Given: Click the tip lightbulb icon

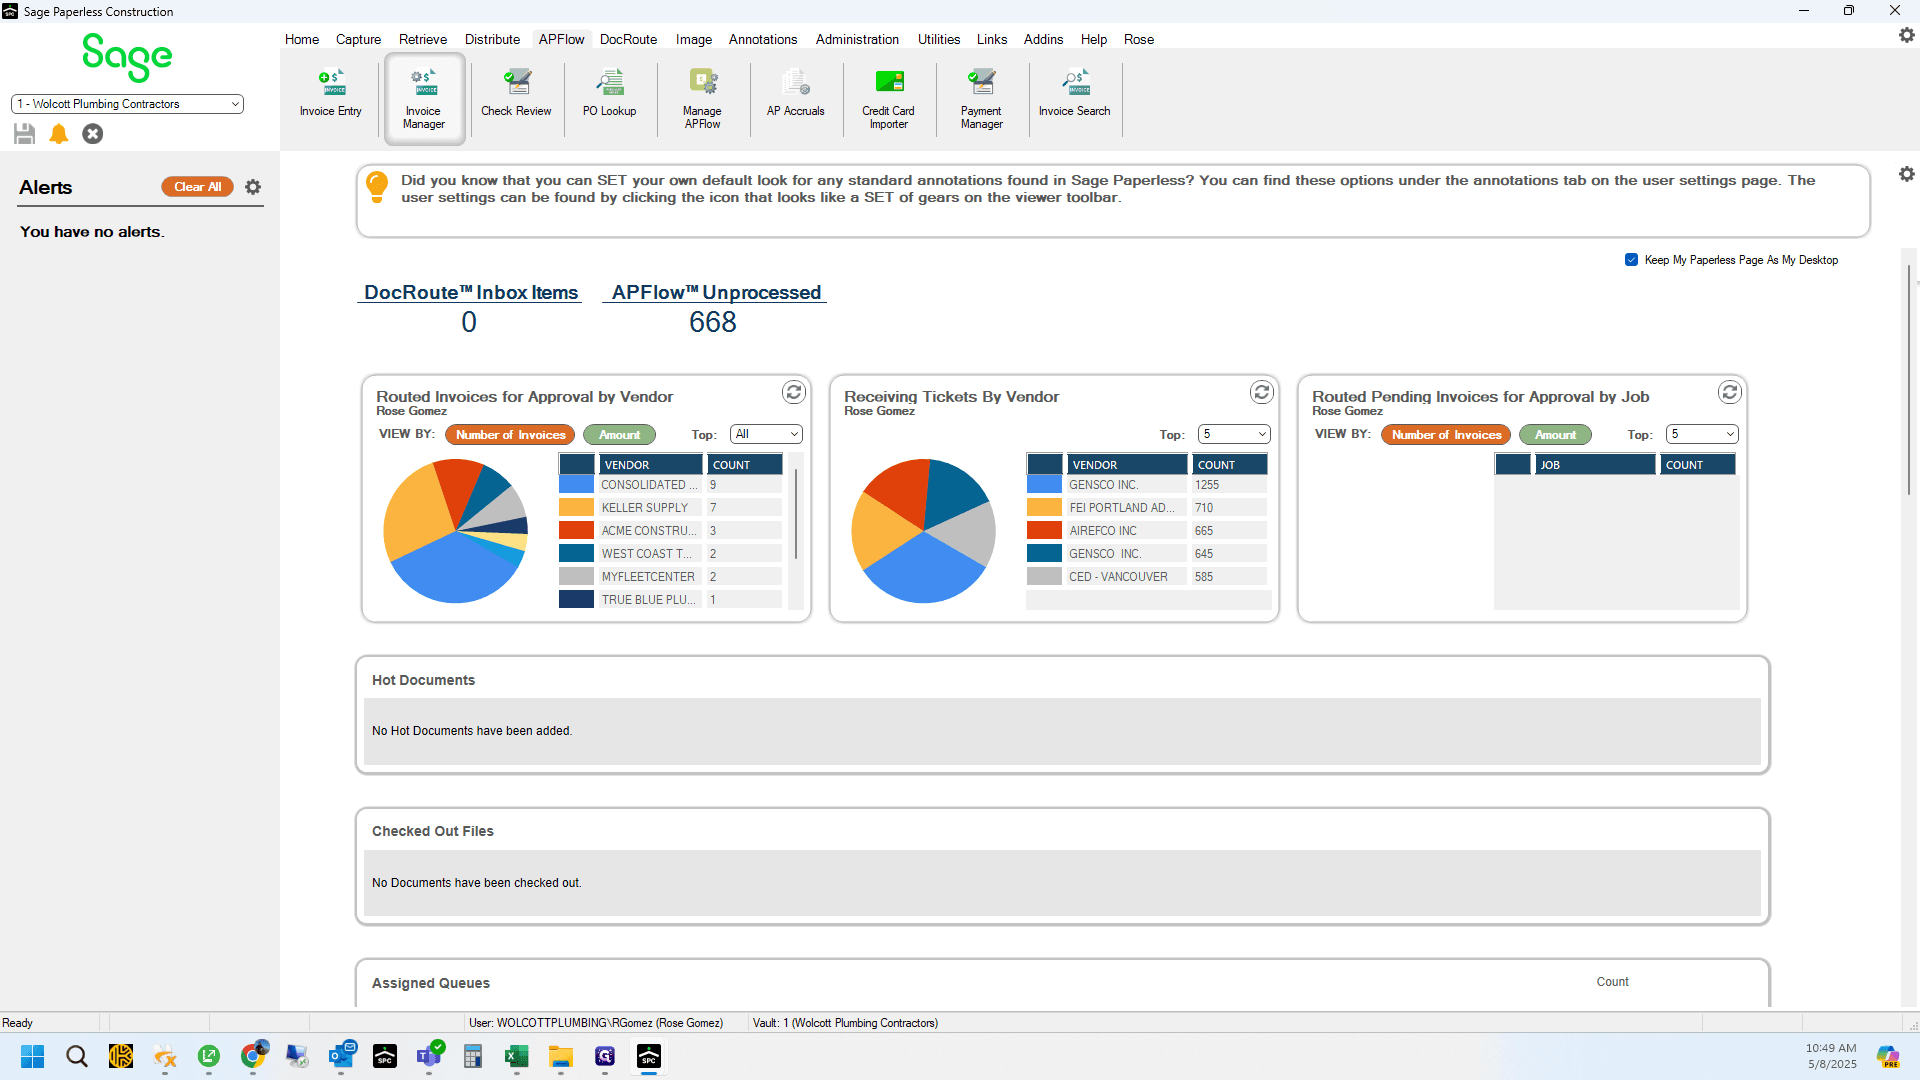Looking at the screenshot, I should pos(377,187).
